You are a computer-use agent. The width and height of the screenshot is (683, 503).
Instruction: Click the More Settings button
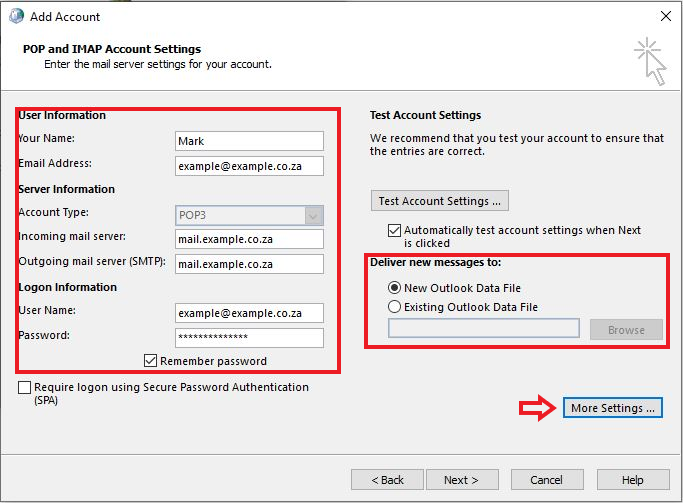click(x=612, y=408)
